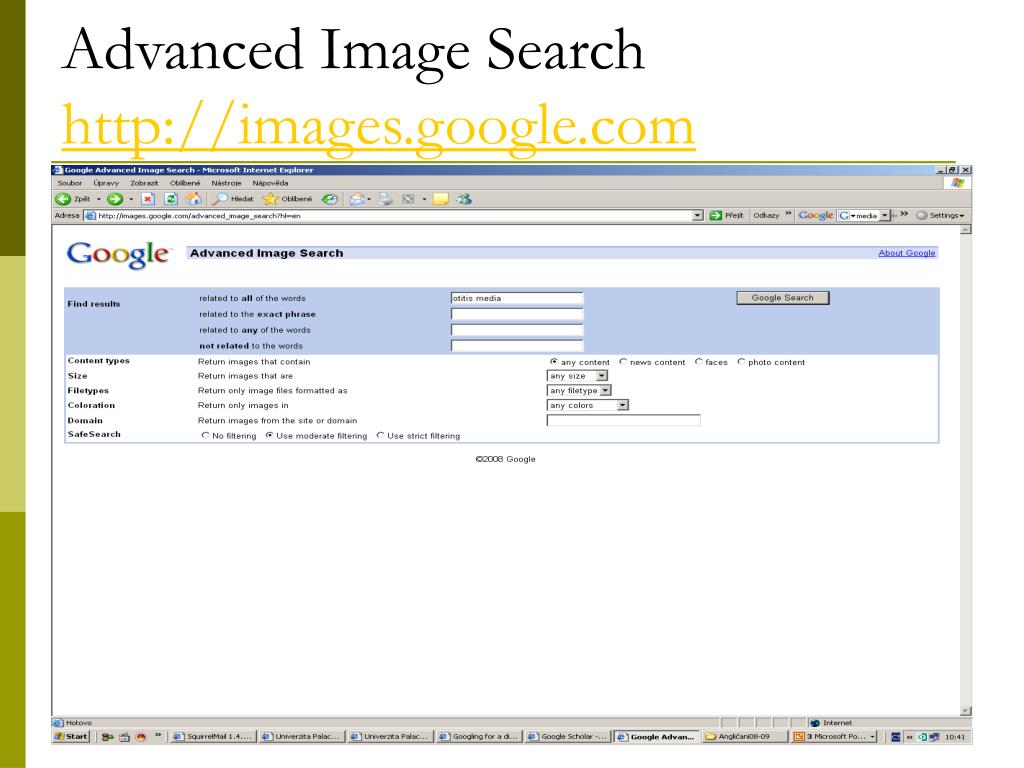
Task: Switch to Google Scholar taskbar window
Action: coord(568,737)
